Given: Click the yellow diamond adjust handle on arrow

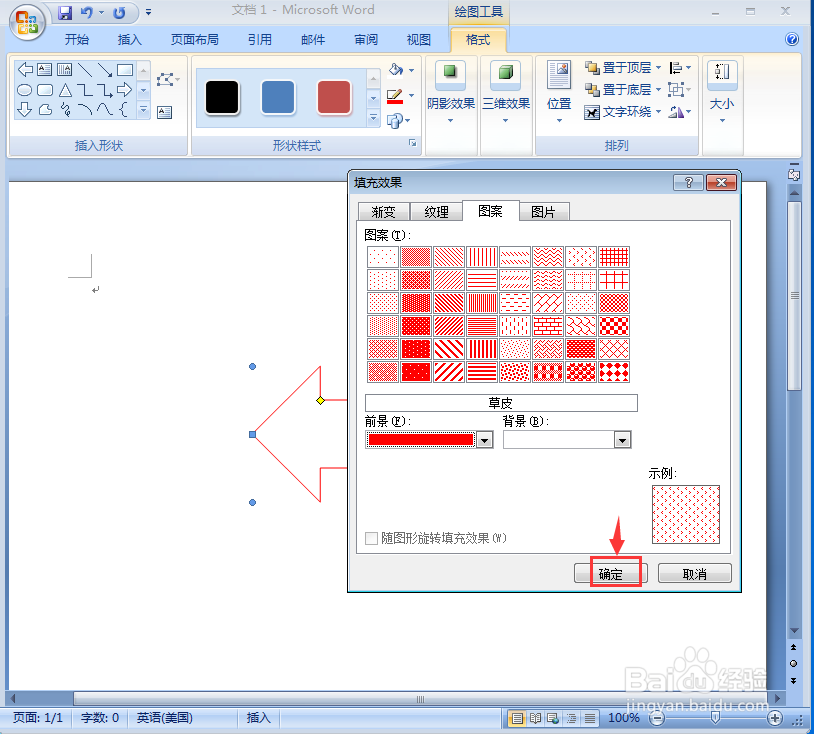Looking at the screenshot, I should click(320, 400).
